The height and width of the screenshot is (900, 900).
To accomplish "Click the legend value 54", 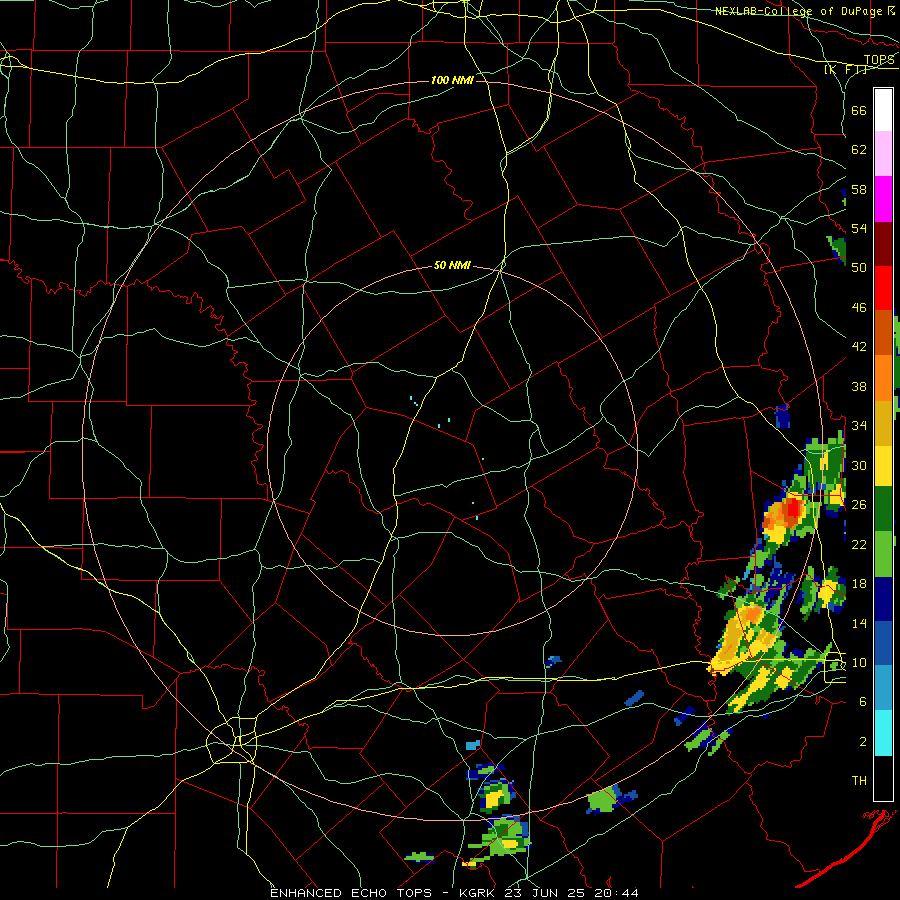I will click(x=859, y=229).
